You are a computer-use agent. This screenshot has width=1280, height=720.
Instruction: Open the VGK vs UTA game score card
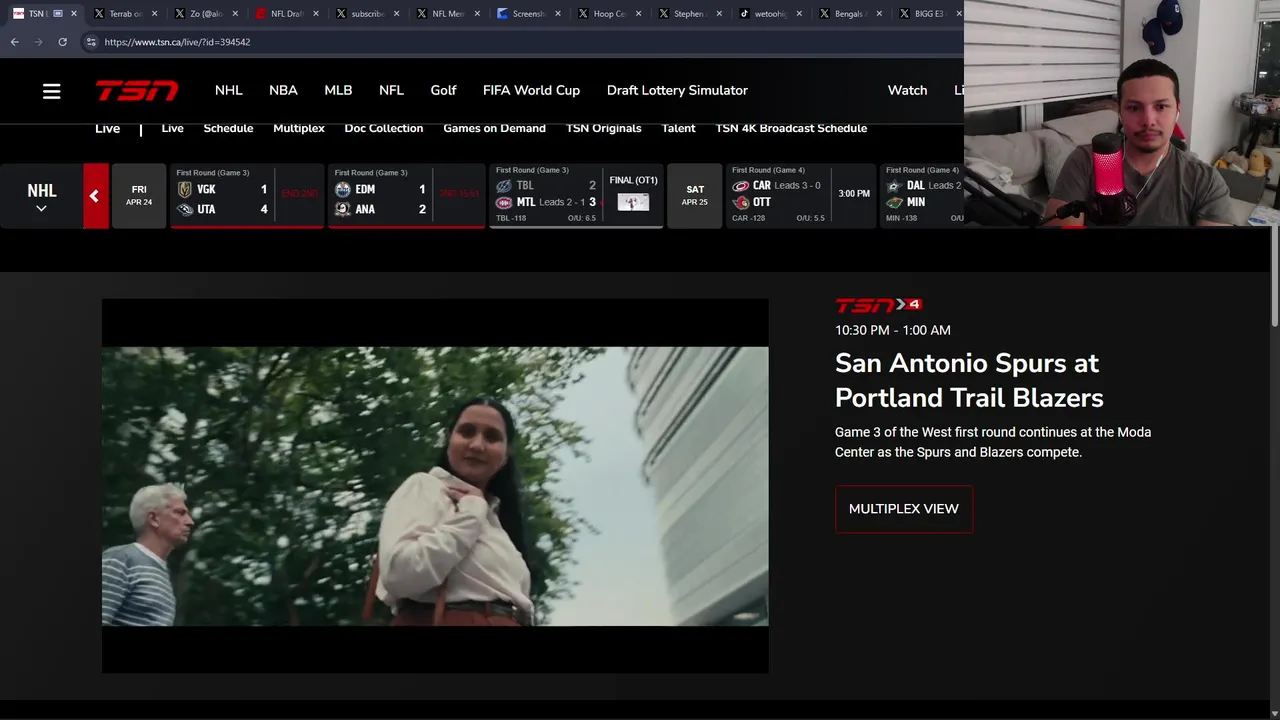pyautogui.click(x=247, y=196)
